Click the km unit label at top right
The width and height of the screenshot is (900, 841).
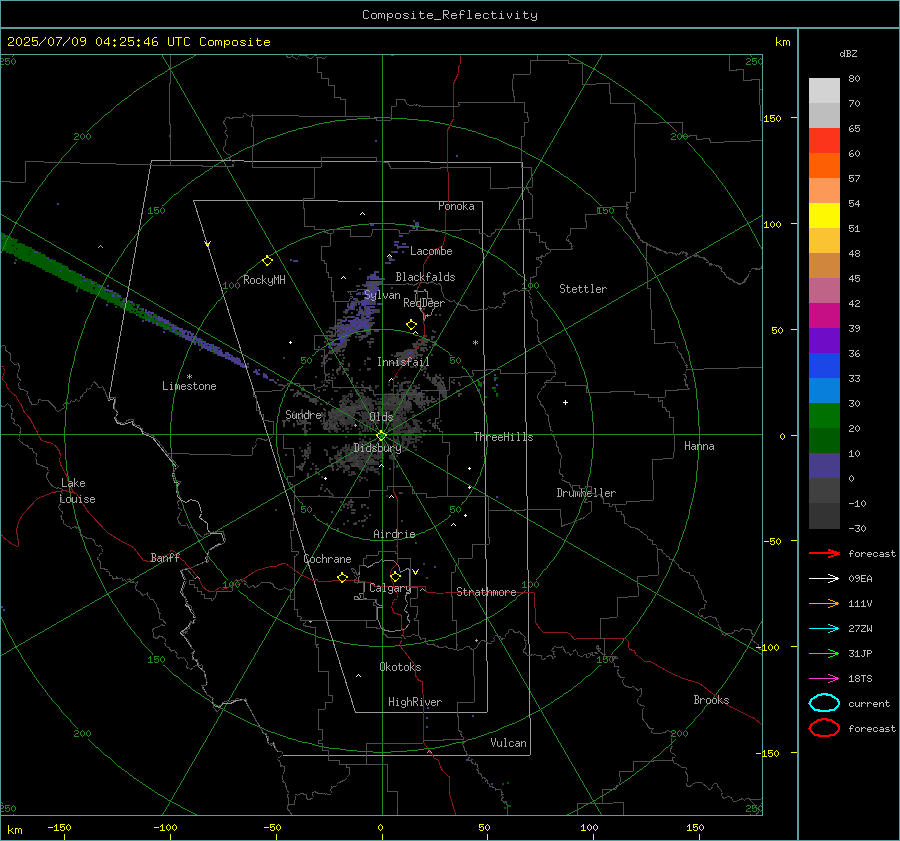click(x=782, y=42)
